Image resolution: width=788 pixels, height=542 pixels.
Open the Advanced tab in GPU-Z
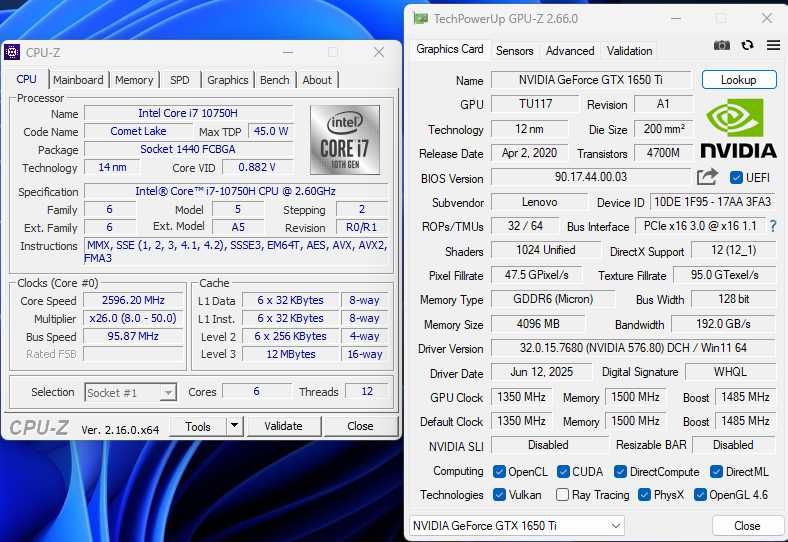[x=570, y=51]
